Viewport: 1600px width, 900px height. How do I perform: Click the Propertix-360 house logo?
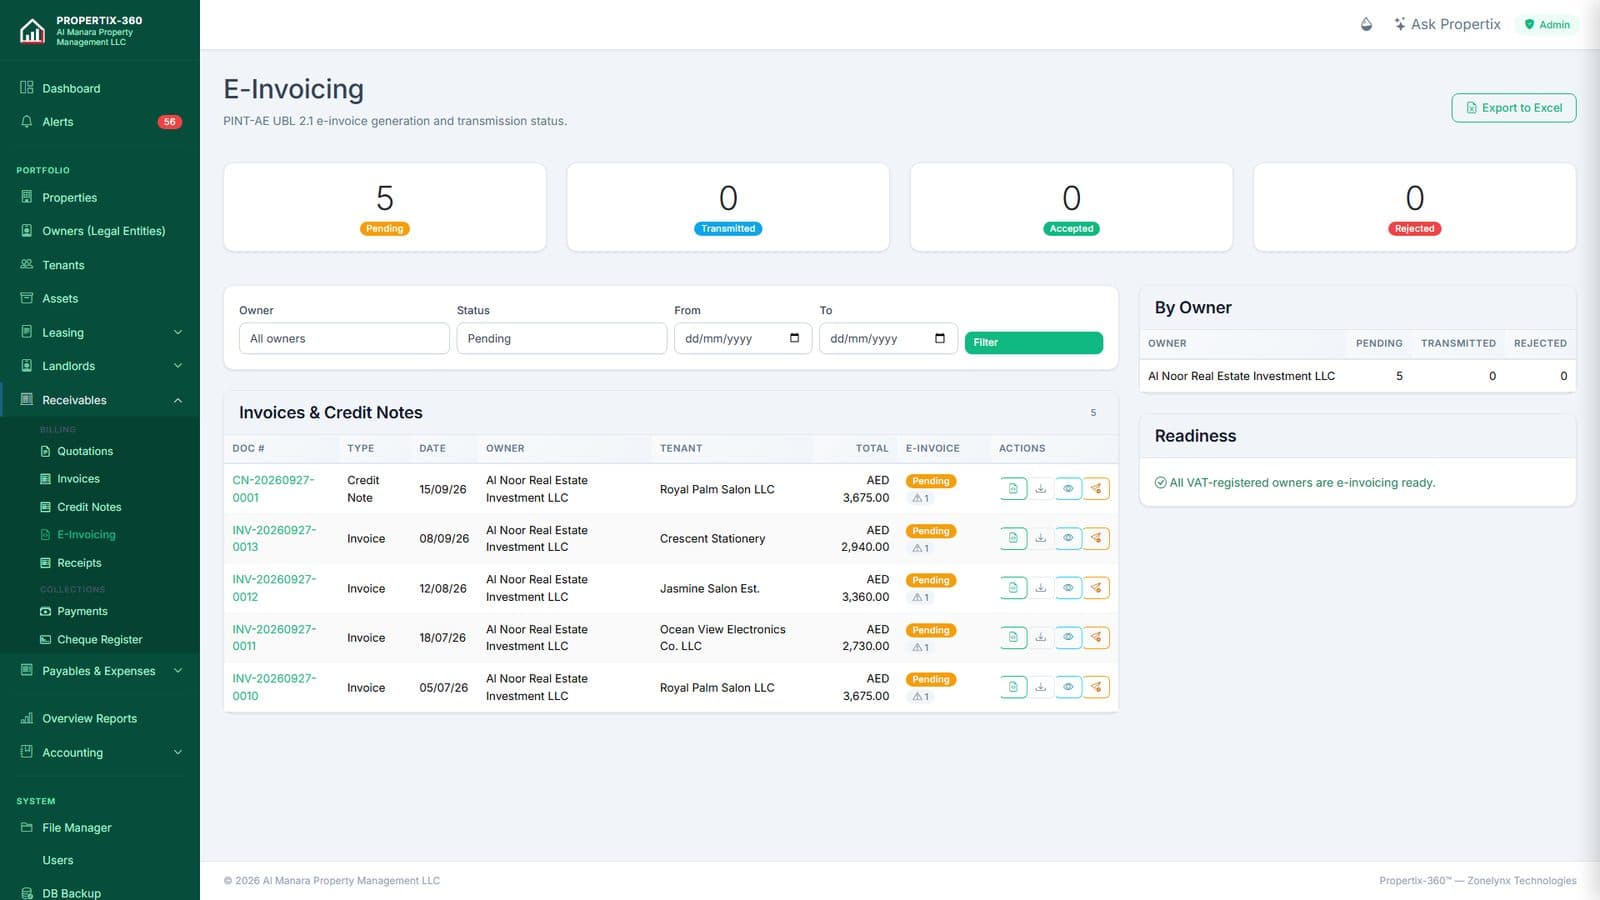[32, 31]
